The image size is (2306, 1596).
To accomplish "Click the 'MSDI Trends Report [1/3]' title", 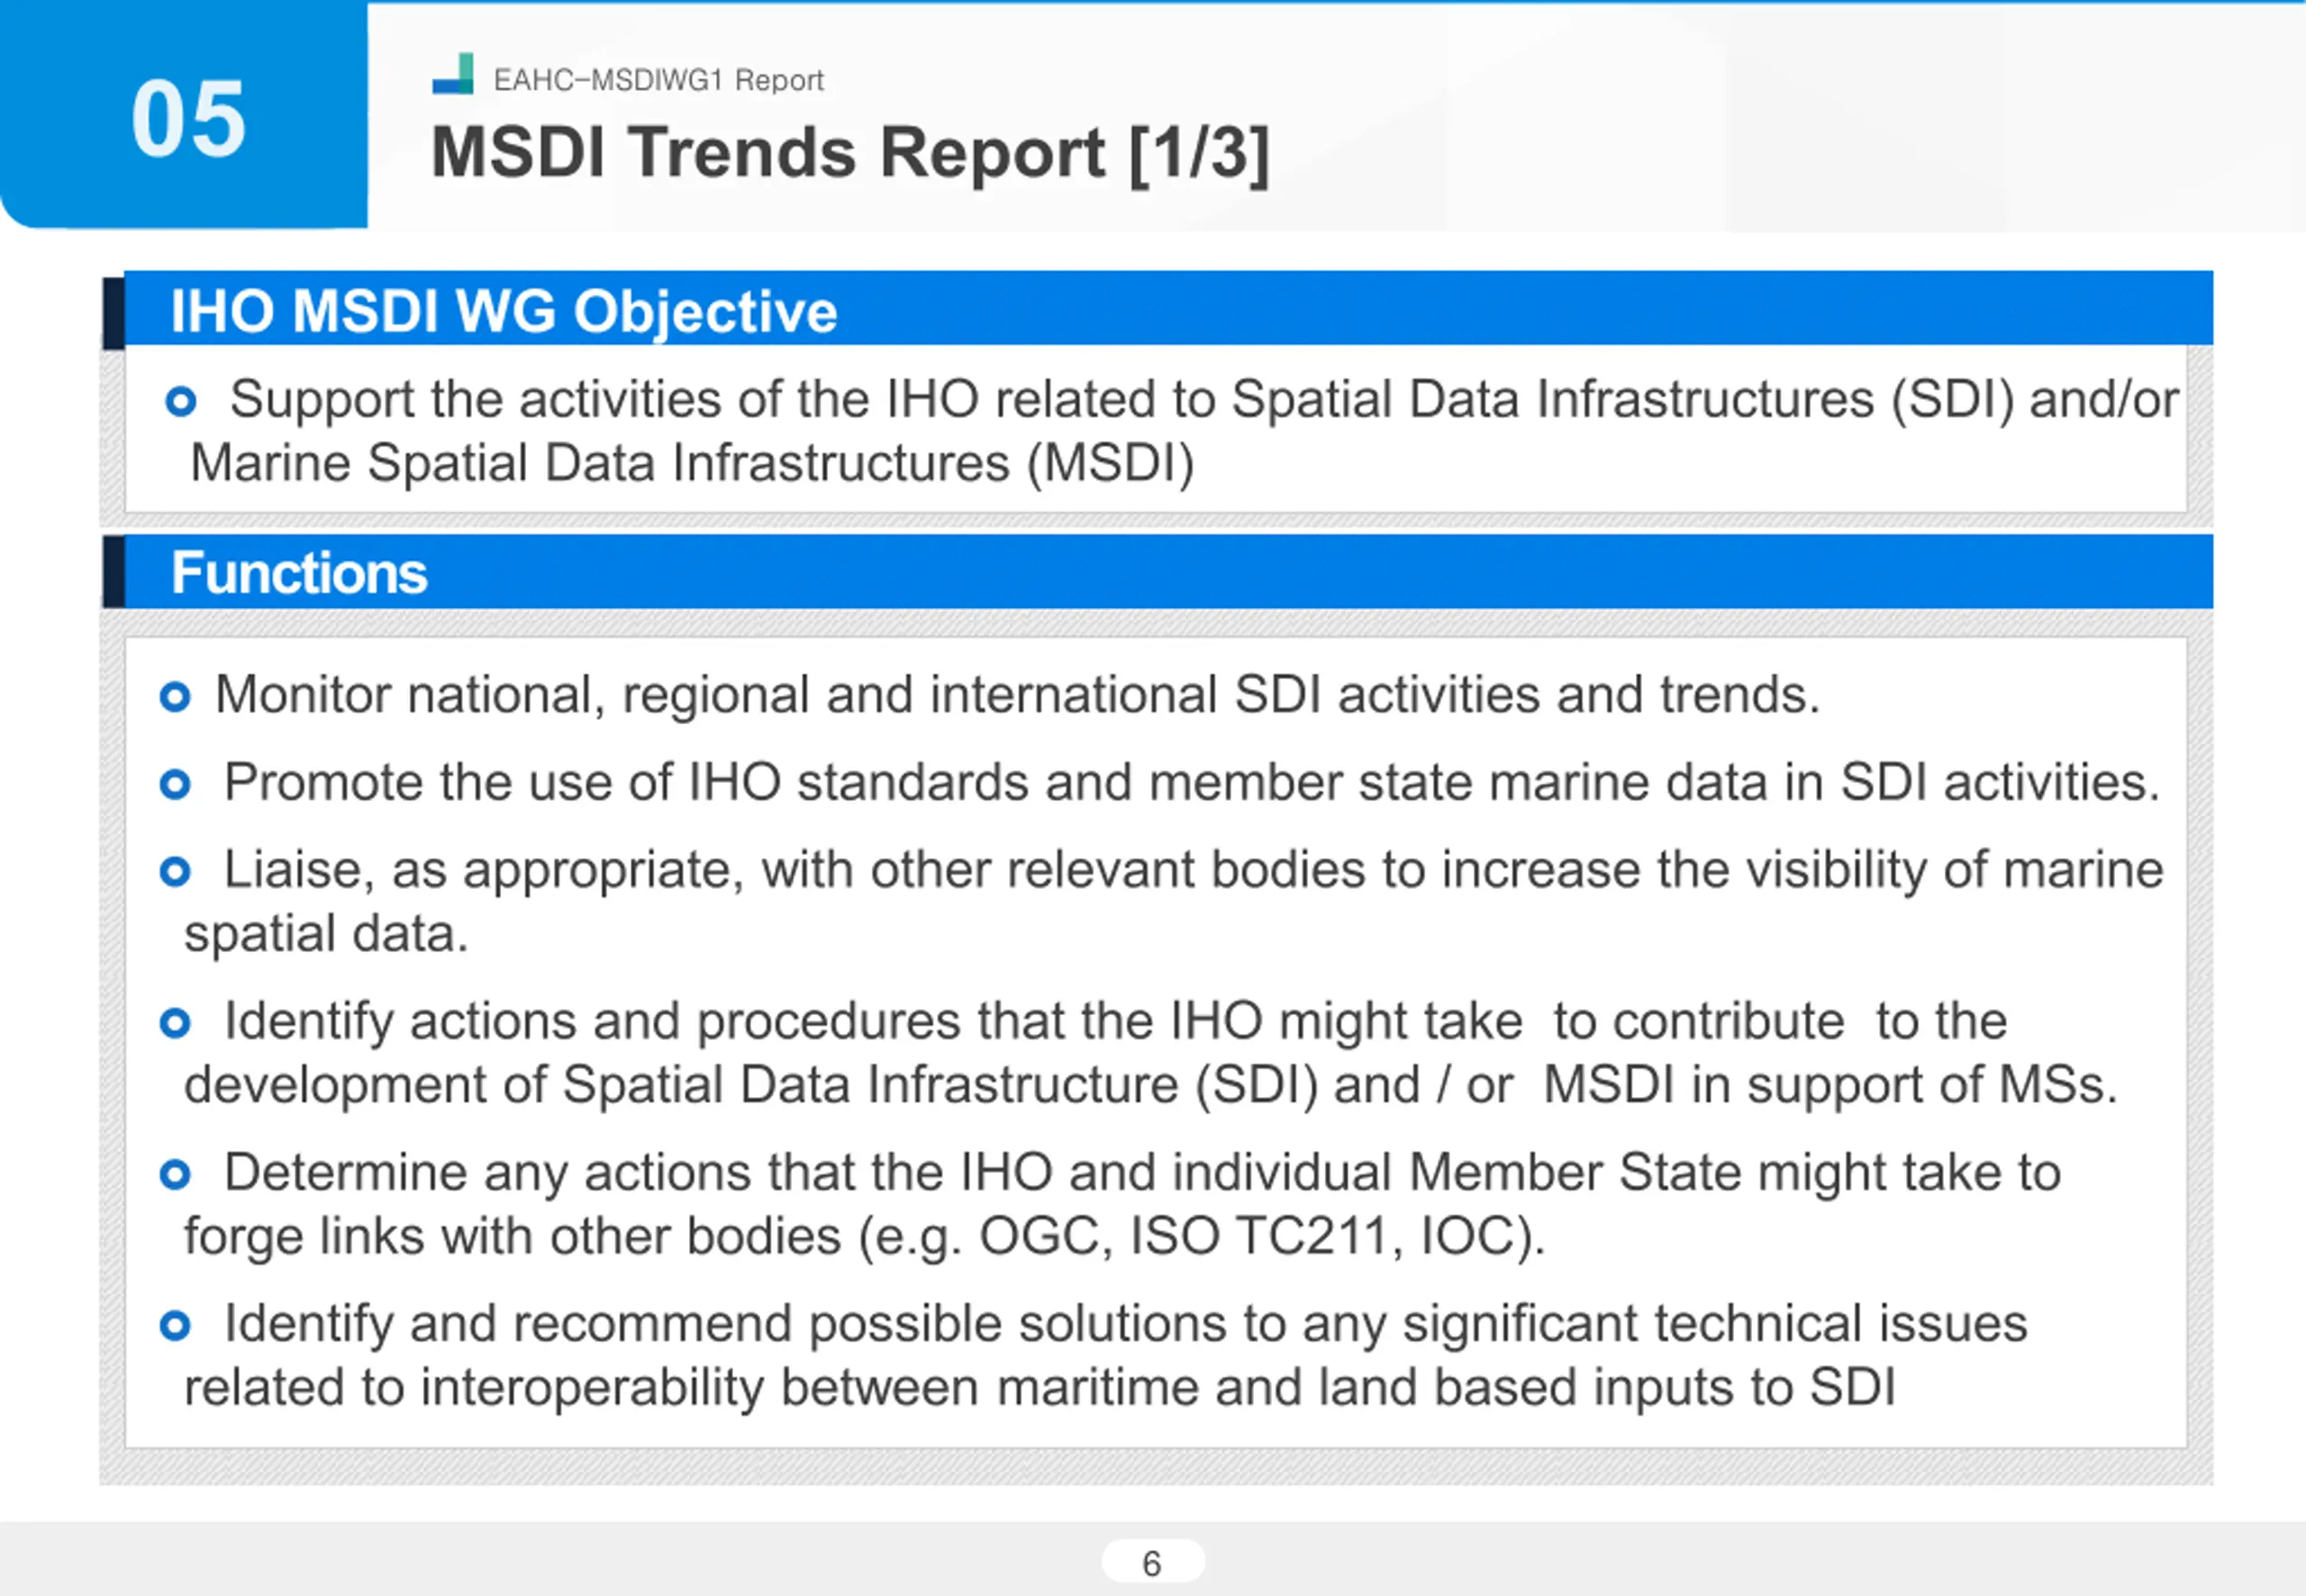I will pyautogui.click(x=850, y=153).
